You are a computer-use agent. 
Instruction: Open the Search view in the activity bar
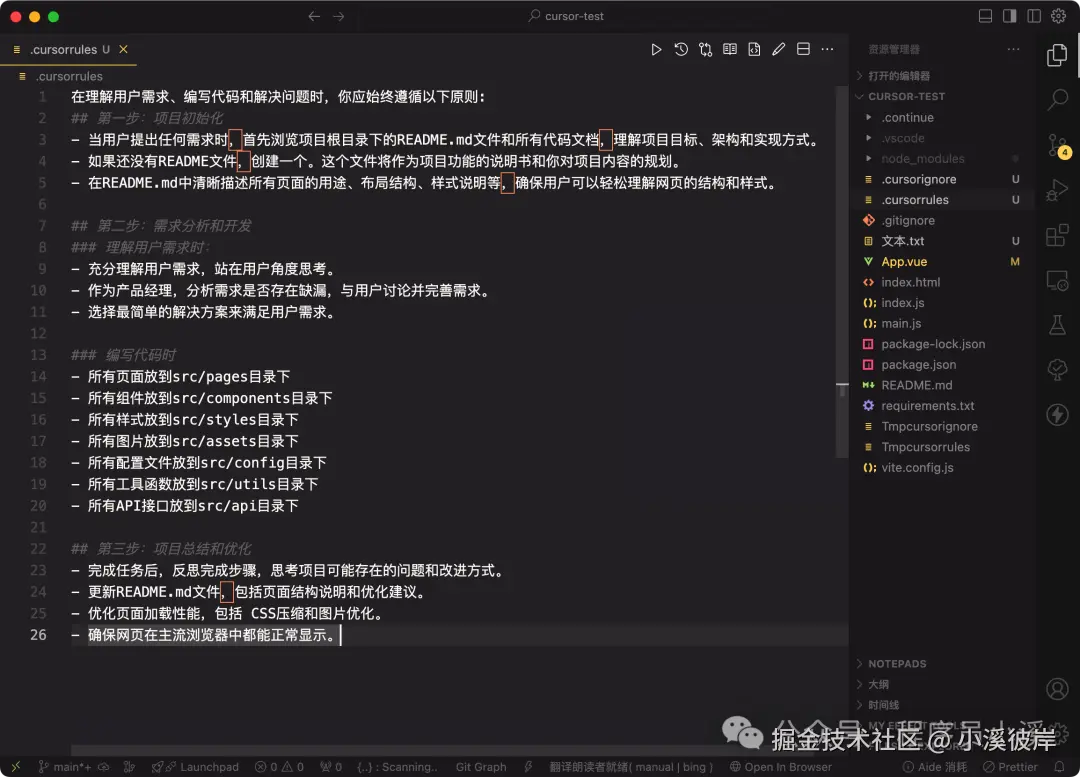pyautogui.click(x=1057, y=99)
